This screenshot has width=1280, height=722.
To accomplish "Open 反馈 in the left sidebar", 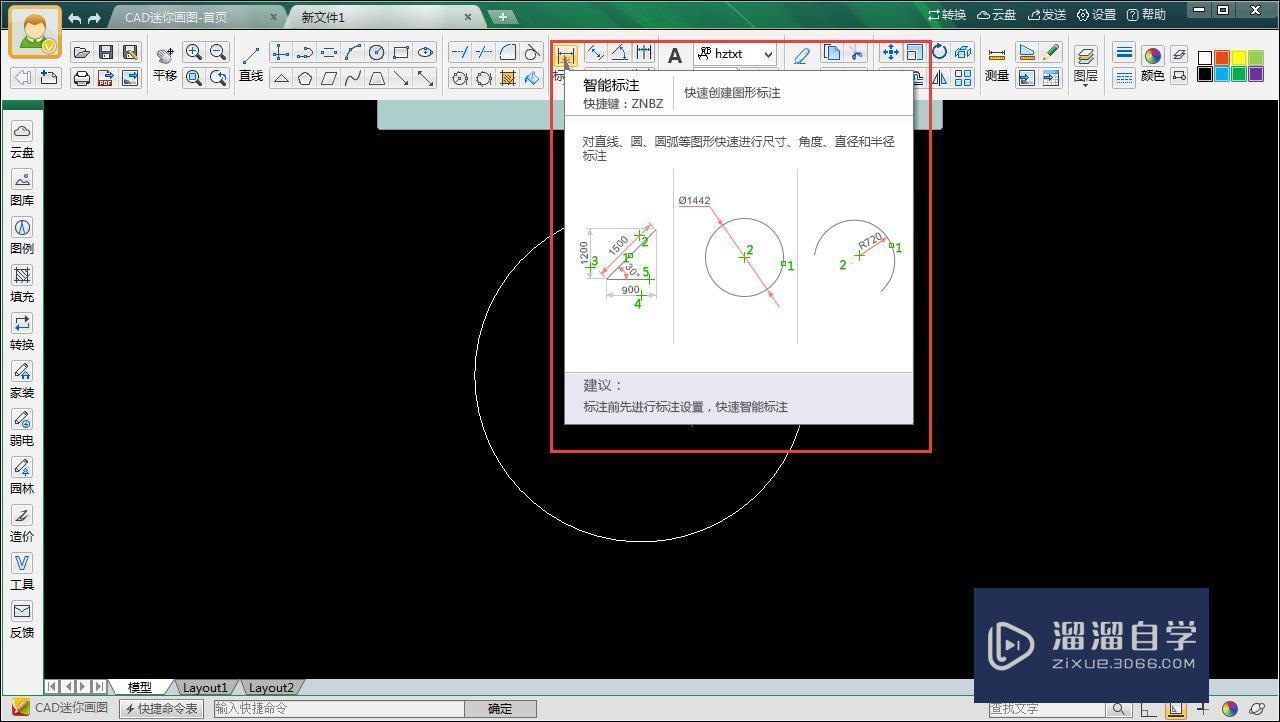I will 22,620.
